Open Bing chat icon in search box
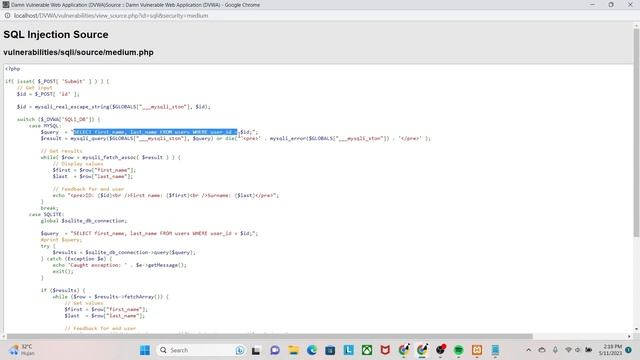 240,350
